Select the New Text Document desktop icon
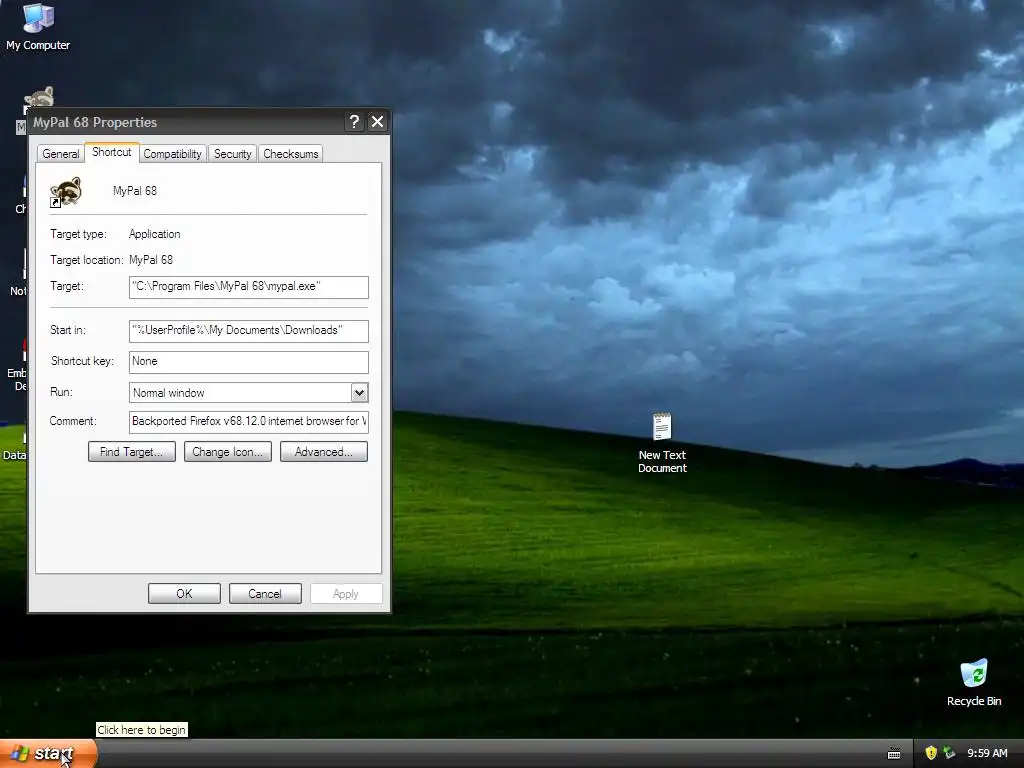1024x768 pixels. (662, 443)
